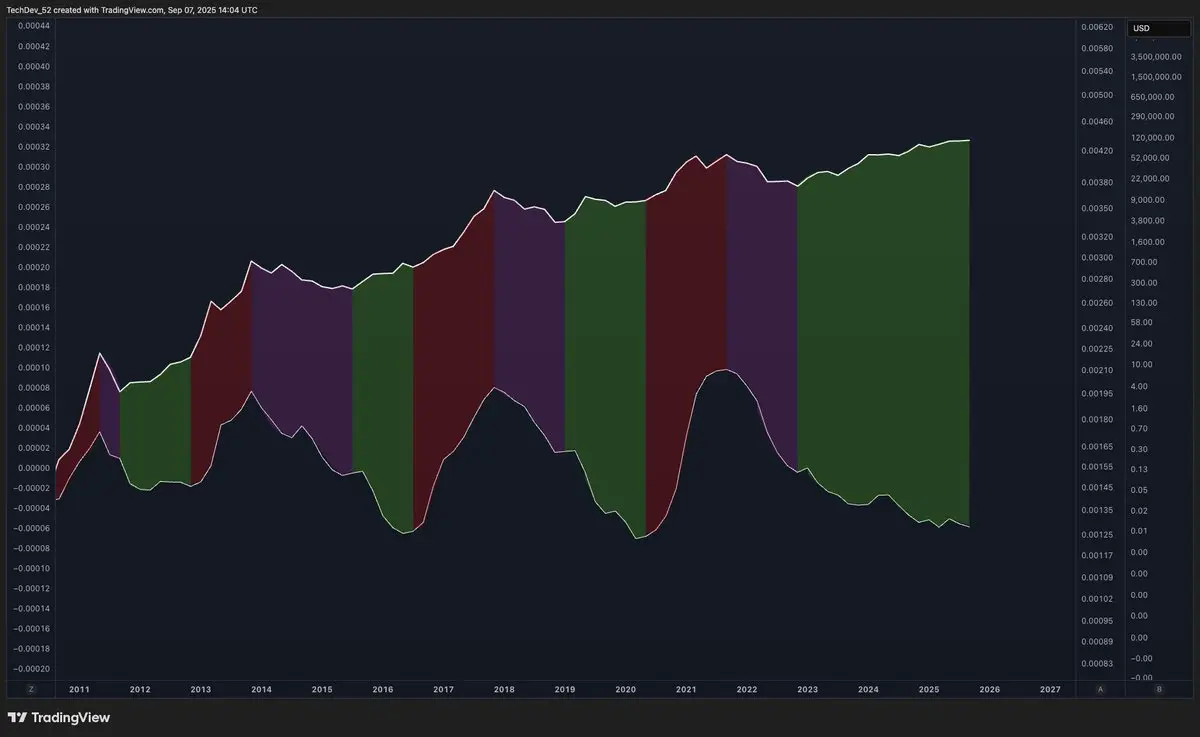Click the 2017 label on time axis

(443, 689)
